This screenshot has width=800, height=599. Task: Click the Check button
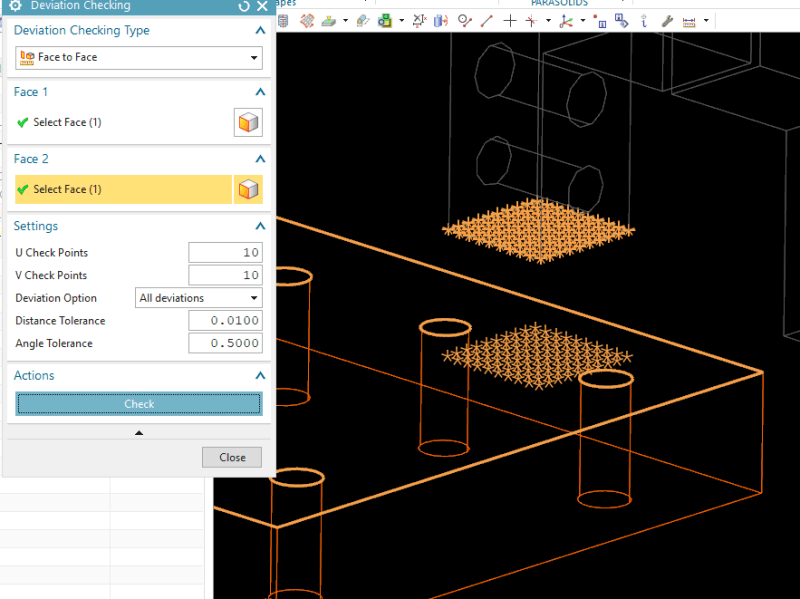click(x=139, y=404)
